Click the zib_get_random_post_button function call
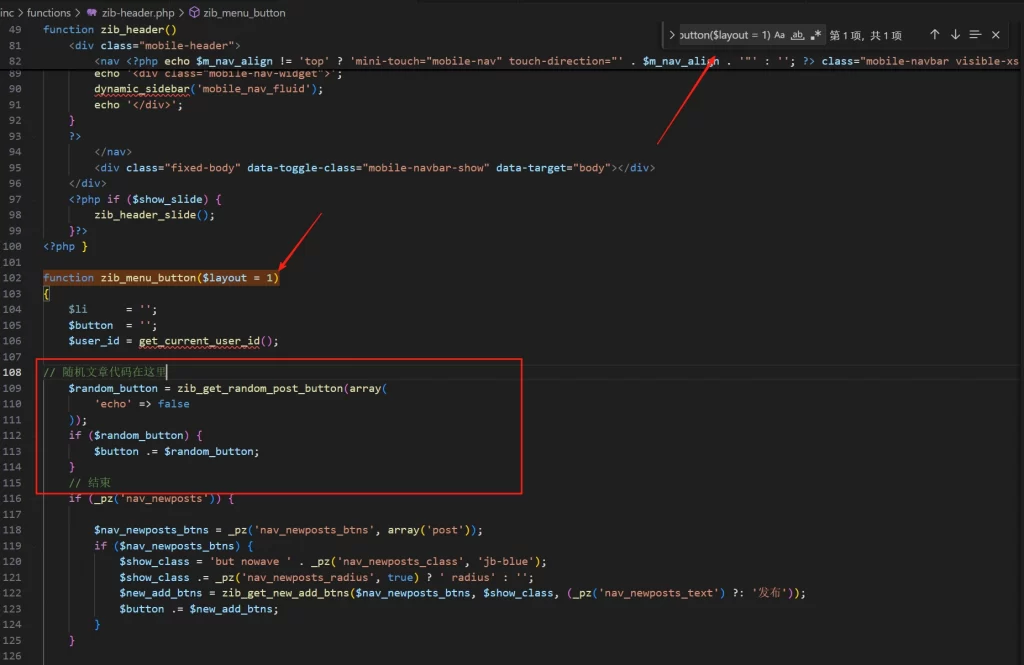This screenshot has height=665, width=1024. tap(260, 388)
